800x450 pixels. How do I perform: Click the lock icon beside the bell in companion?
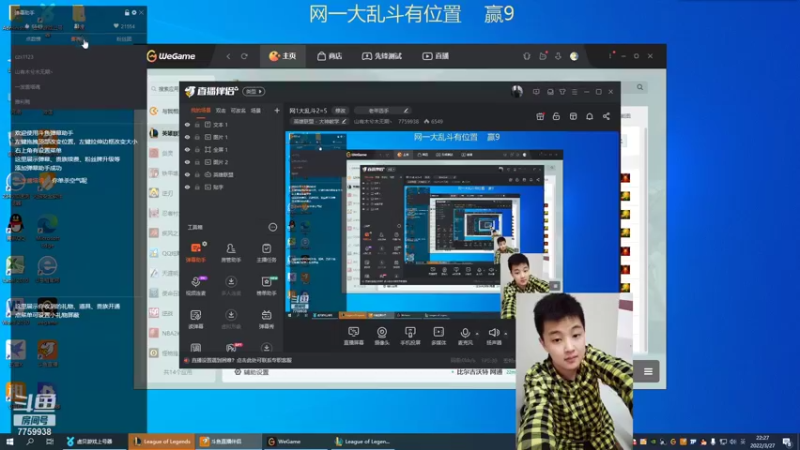556,116
